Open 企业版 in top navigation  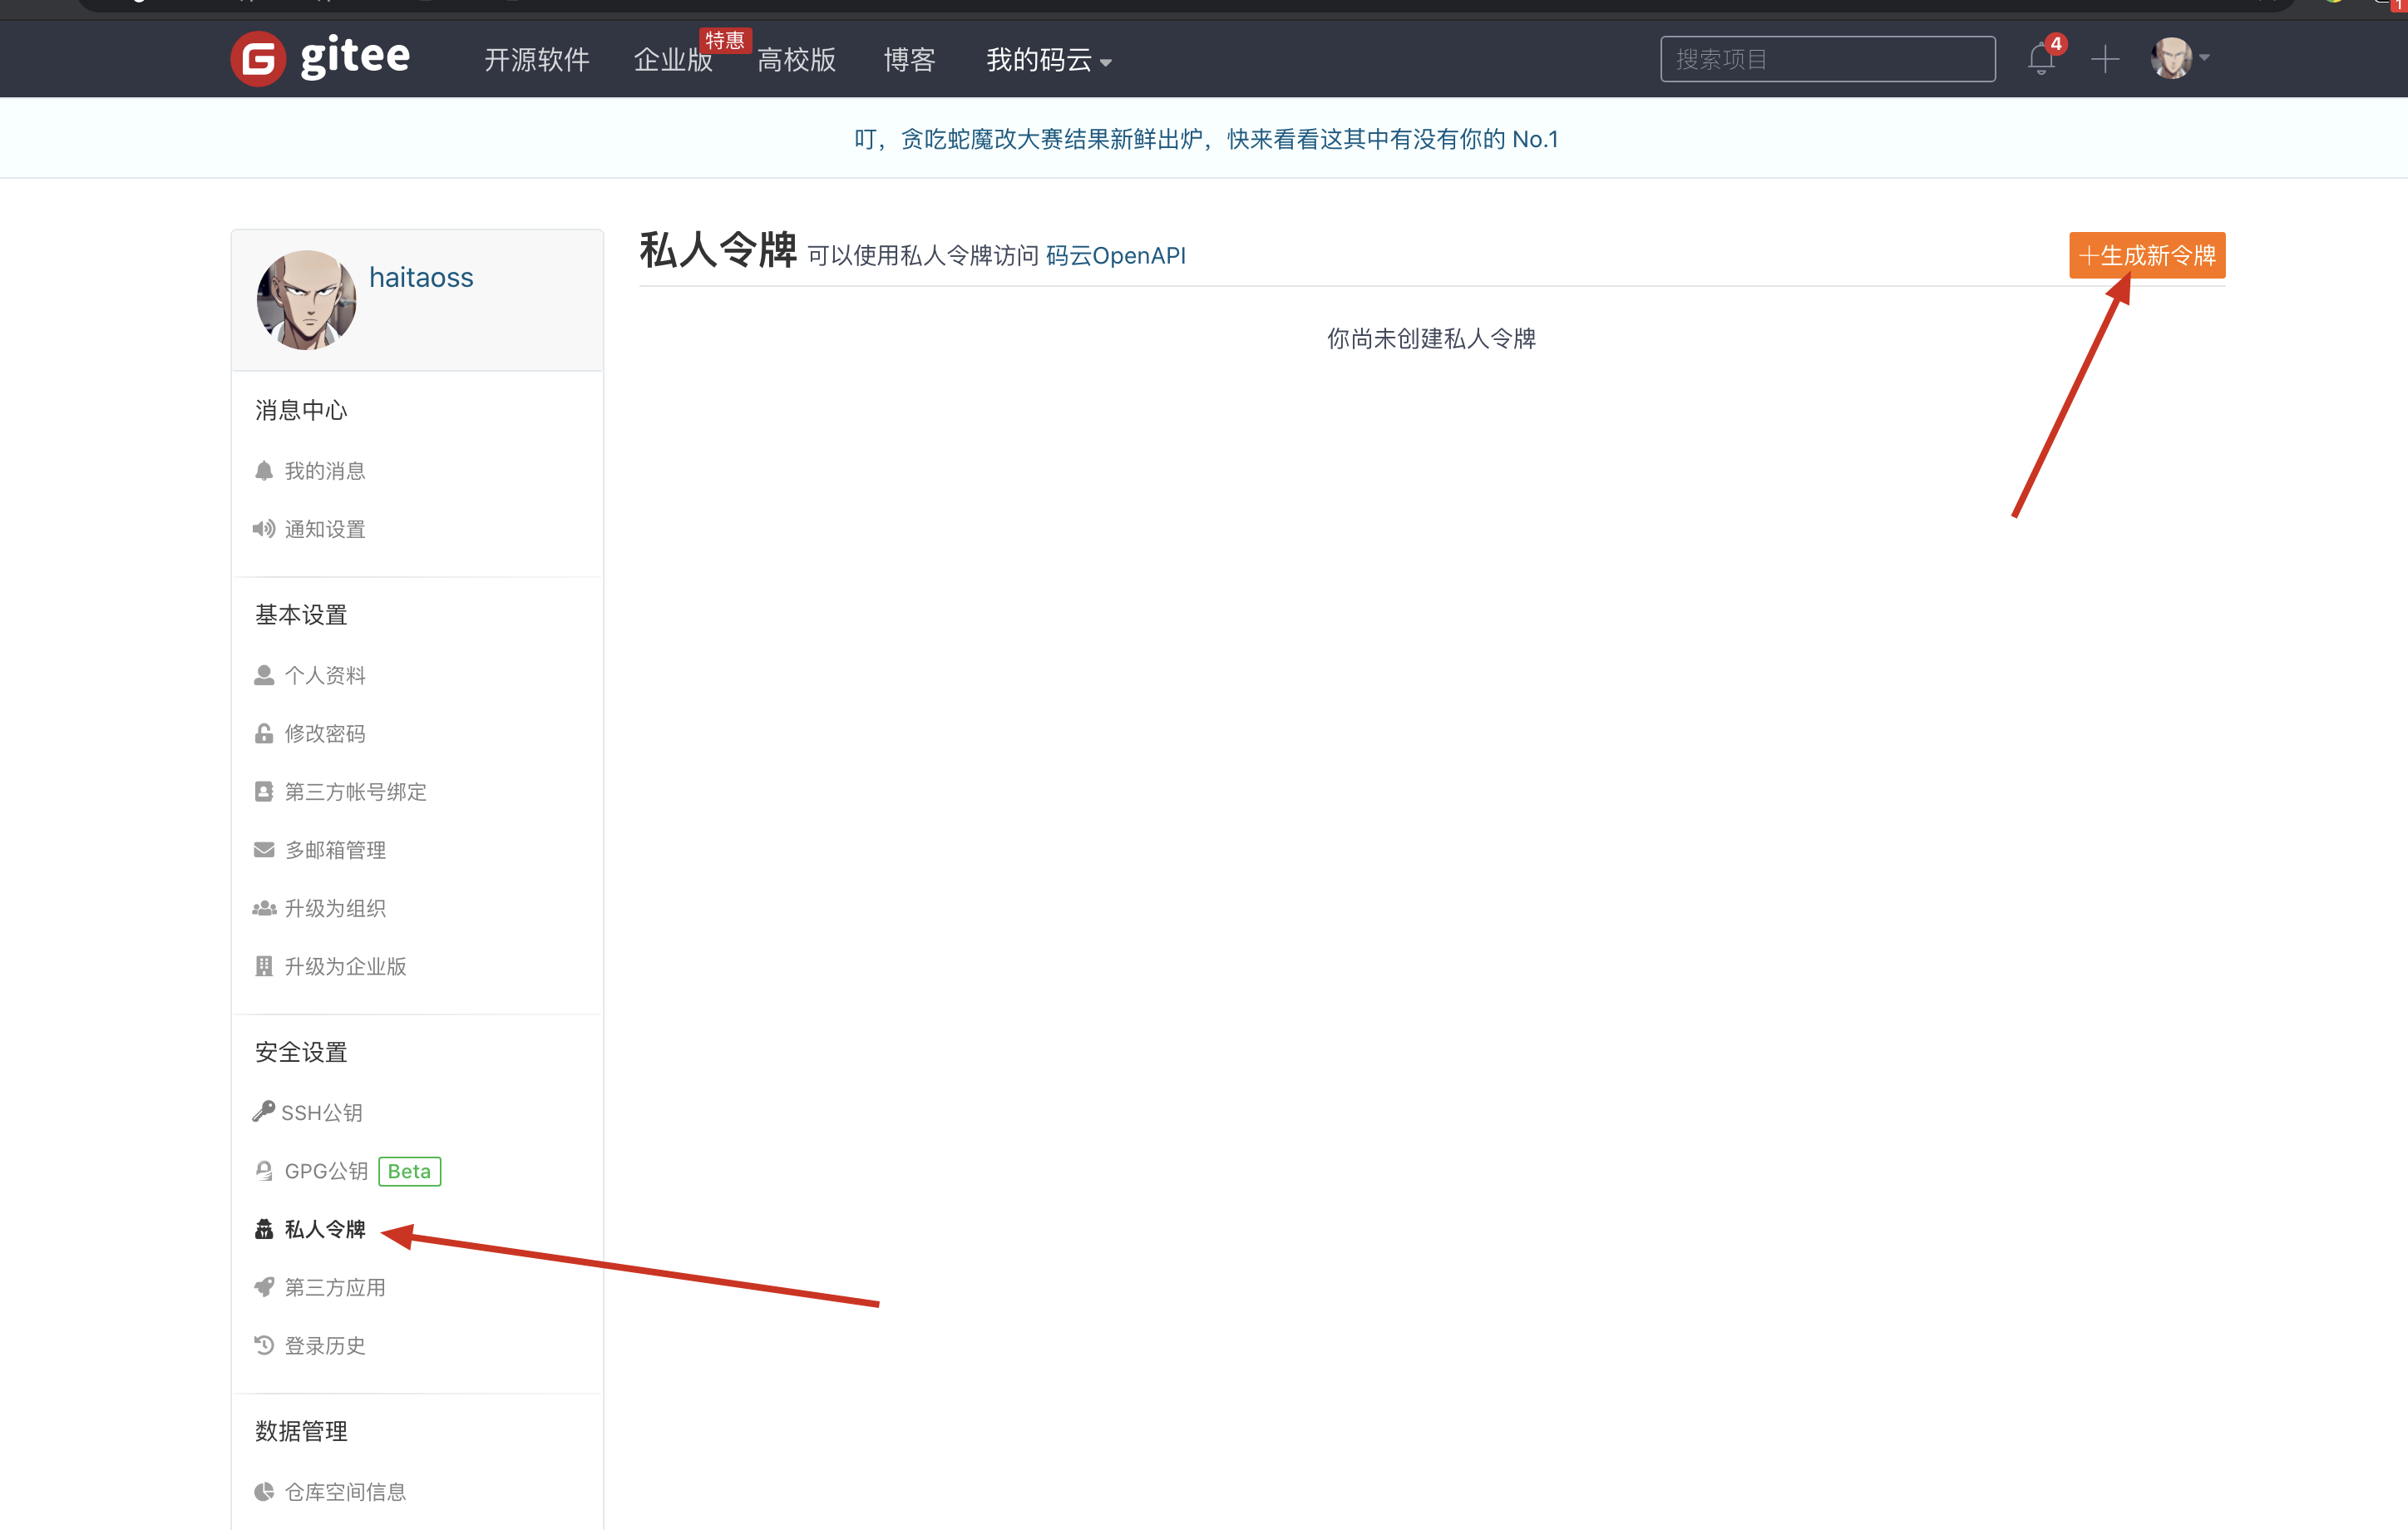(672, 60)
